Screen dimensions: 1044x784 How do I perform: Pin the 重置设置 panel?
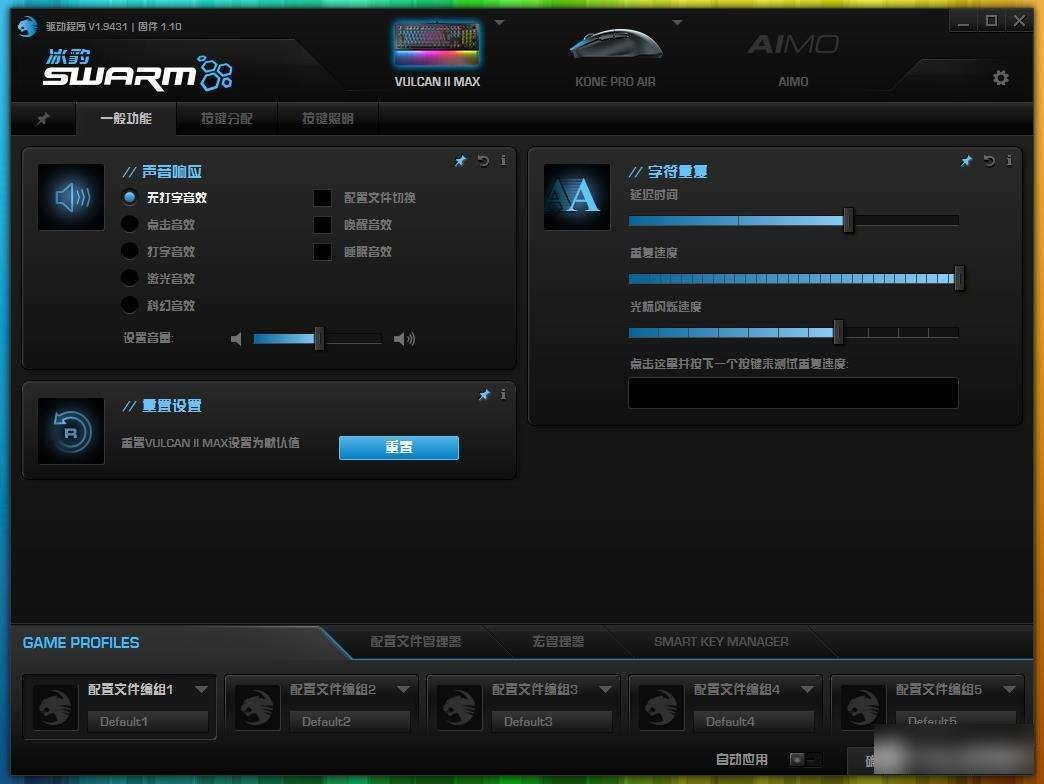point(484,395)
